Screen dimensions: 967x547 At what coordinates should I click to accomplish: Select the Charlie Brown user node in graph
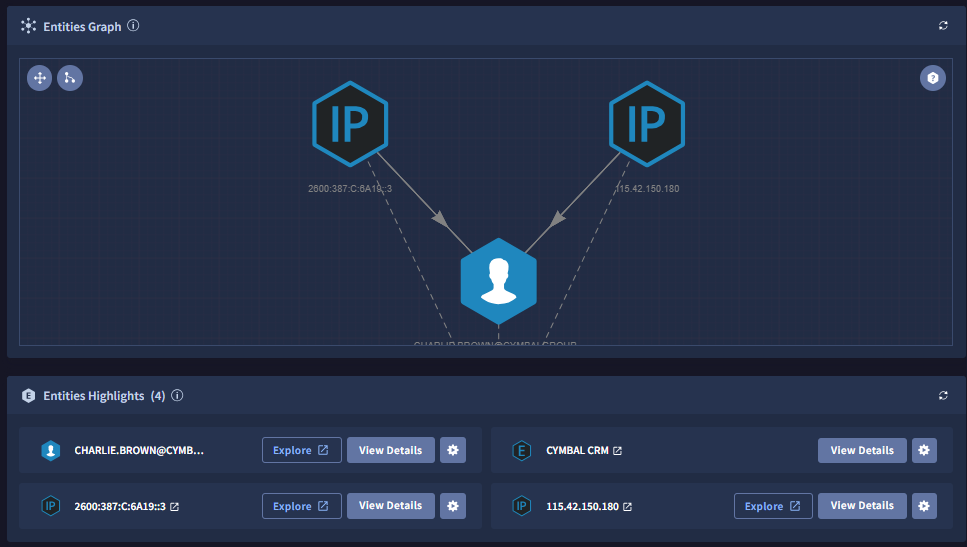click(x=498, y=281)
